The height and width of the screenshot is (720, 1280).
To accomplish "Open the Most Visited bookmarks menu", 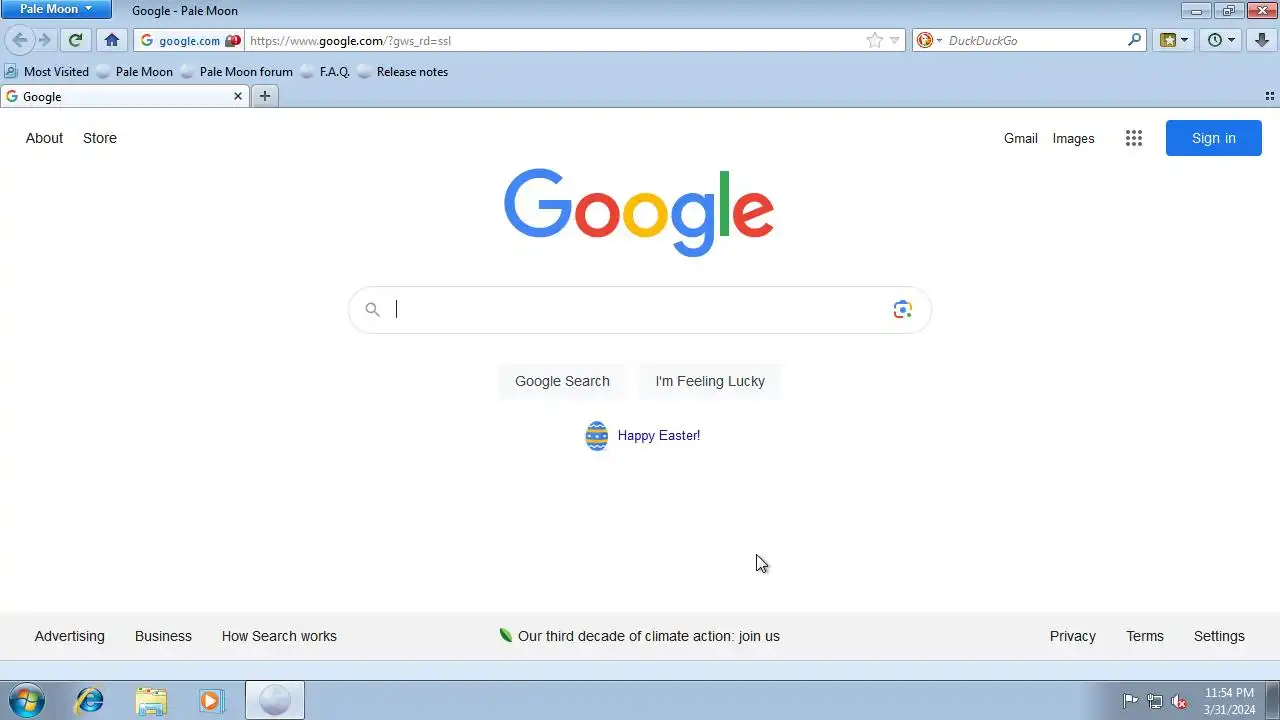I will pos(47,72).
